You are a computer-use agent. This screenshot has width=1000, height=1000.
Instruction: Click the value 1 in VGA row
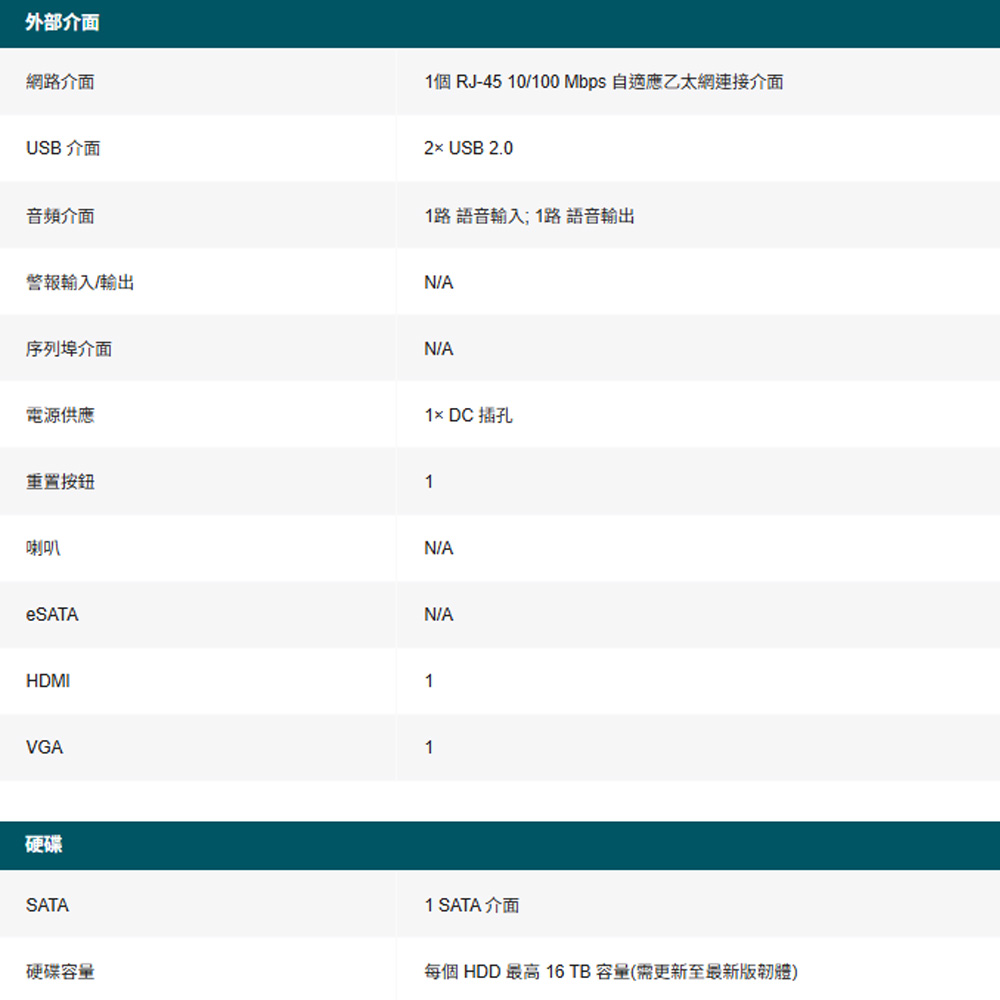429,747
